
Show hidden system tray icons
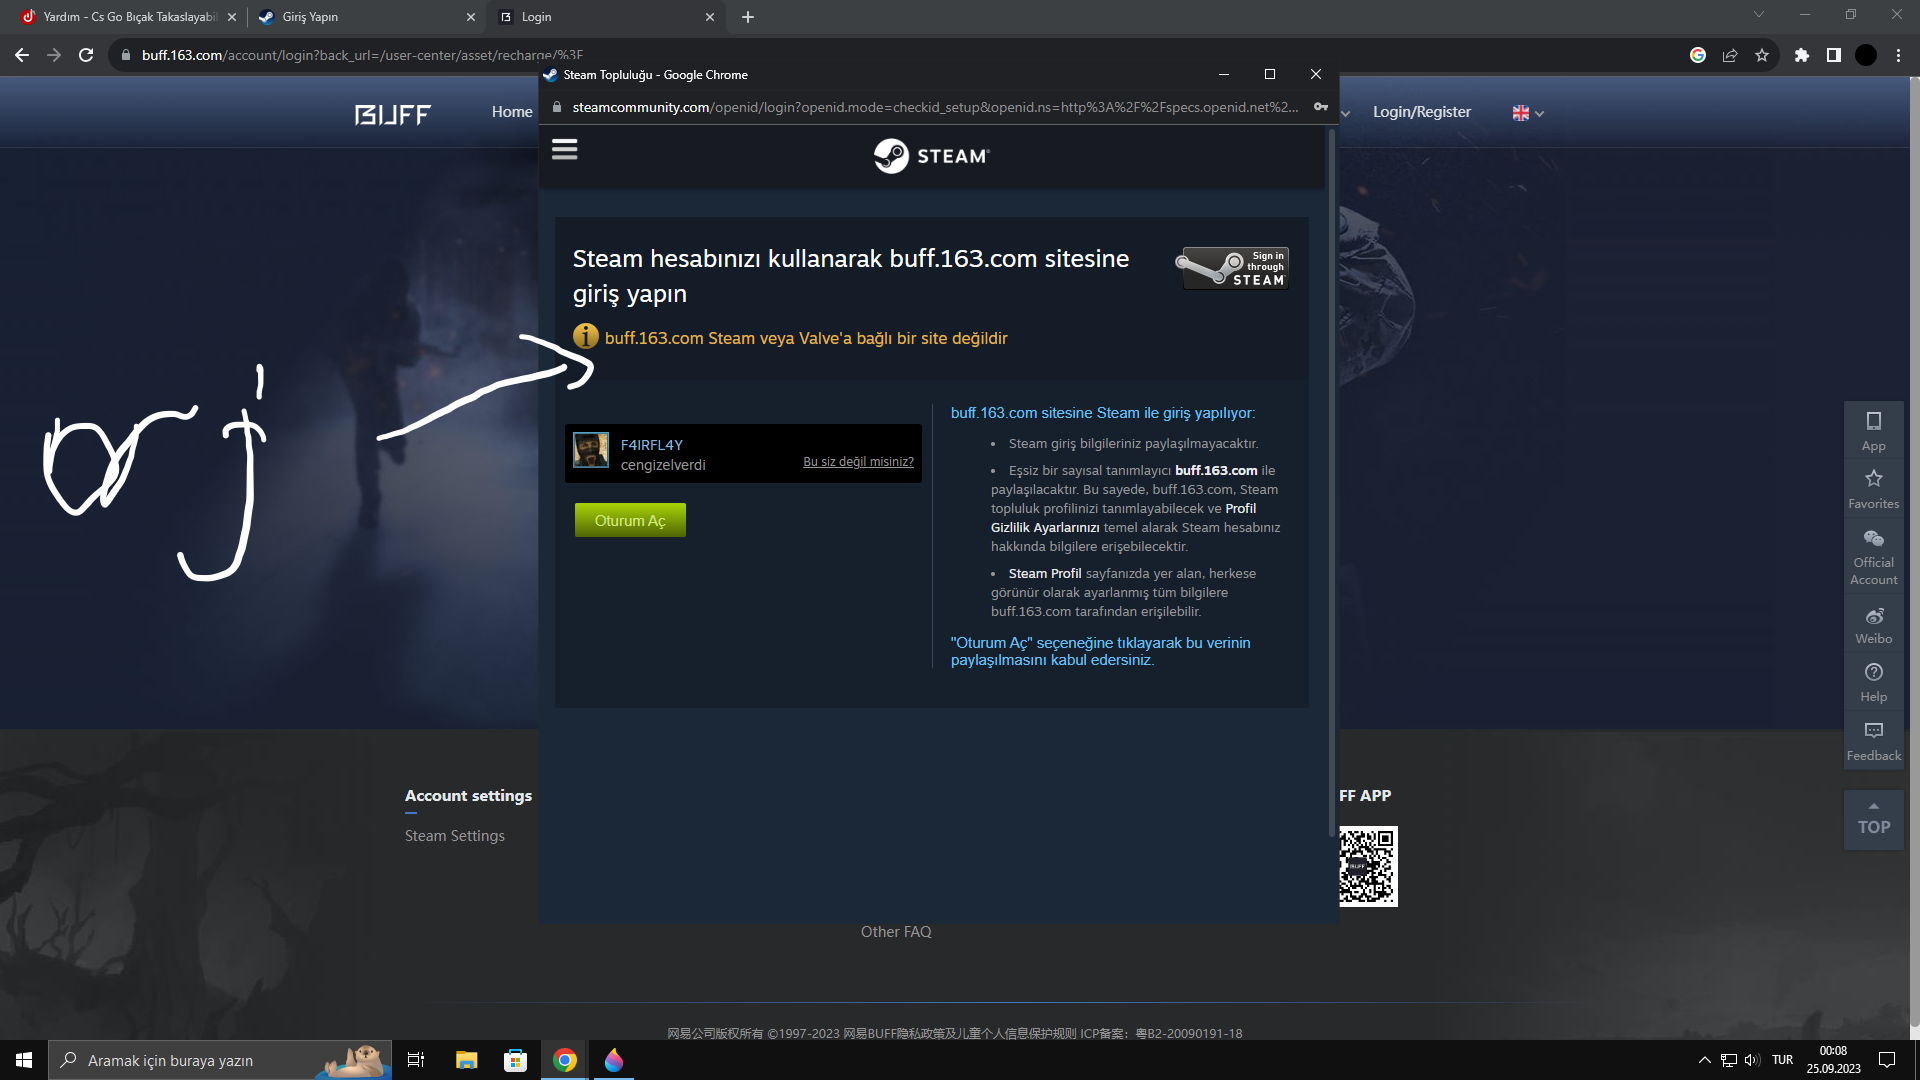pyautogui.click(x=1705, y=1060)
